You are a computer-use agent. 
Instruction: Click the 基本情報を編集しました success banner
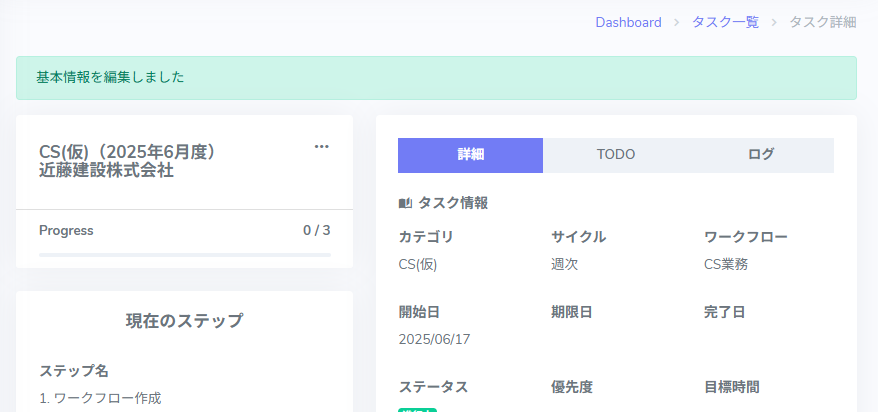point(436,77)
